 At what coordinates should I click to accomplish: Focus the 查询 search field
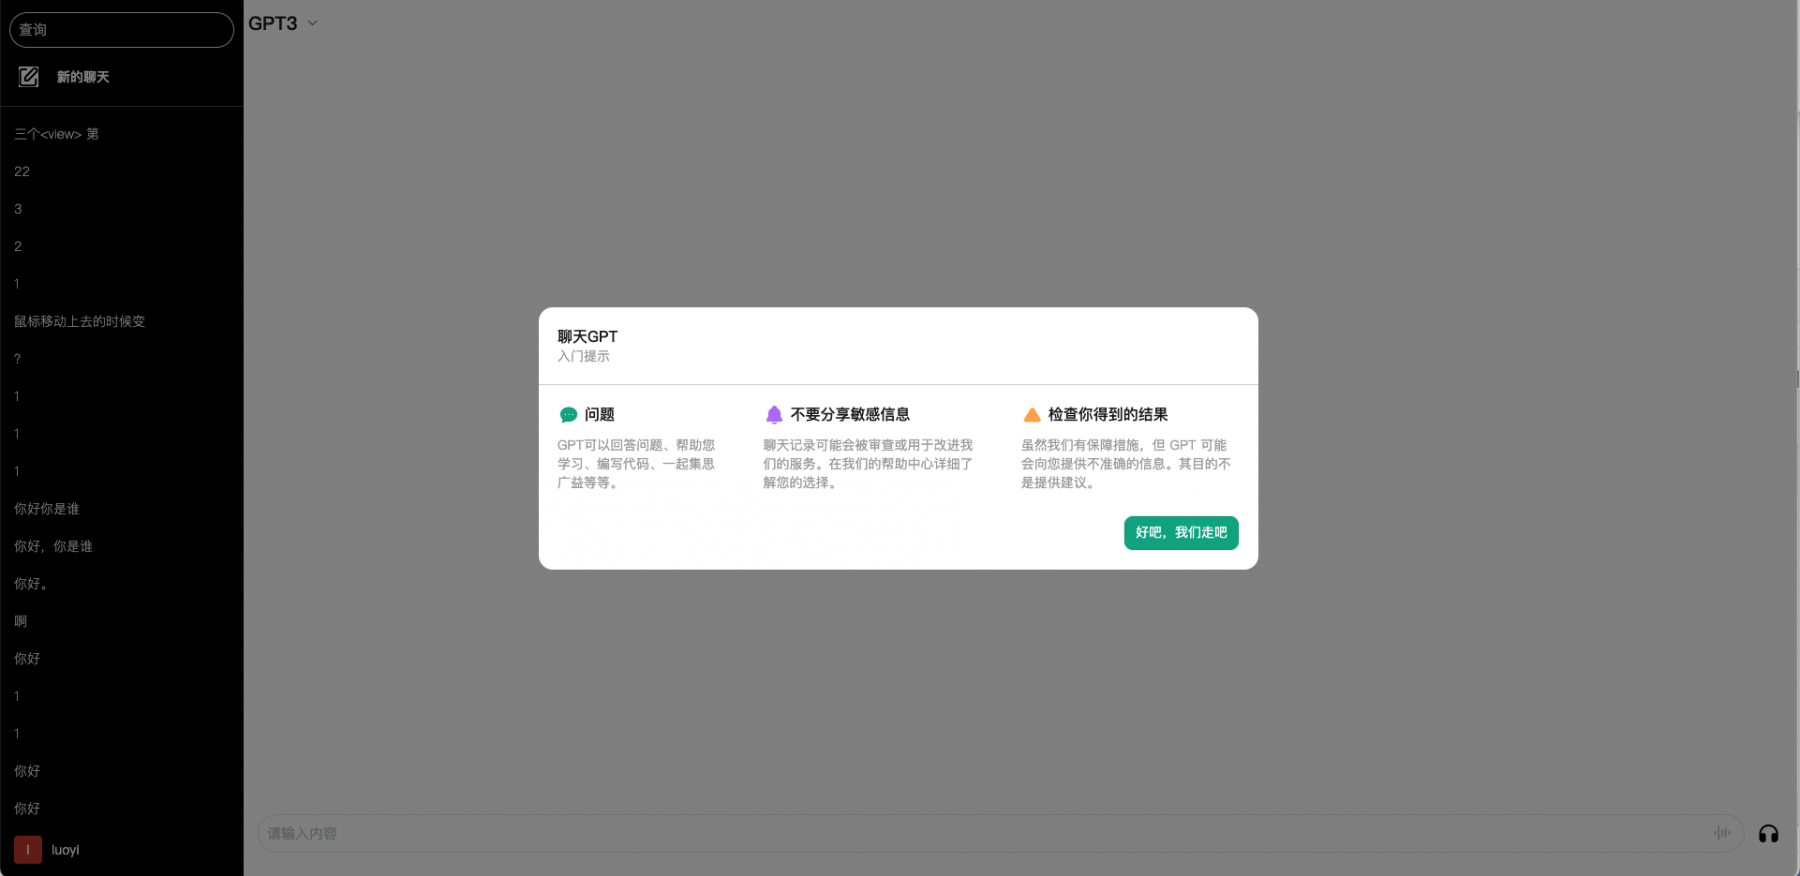point(121,30)
